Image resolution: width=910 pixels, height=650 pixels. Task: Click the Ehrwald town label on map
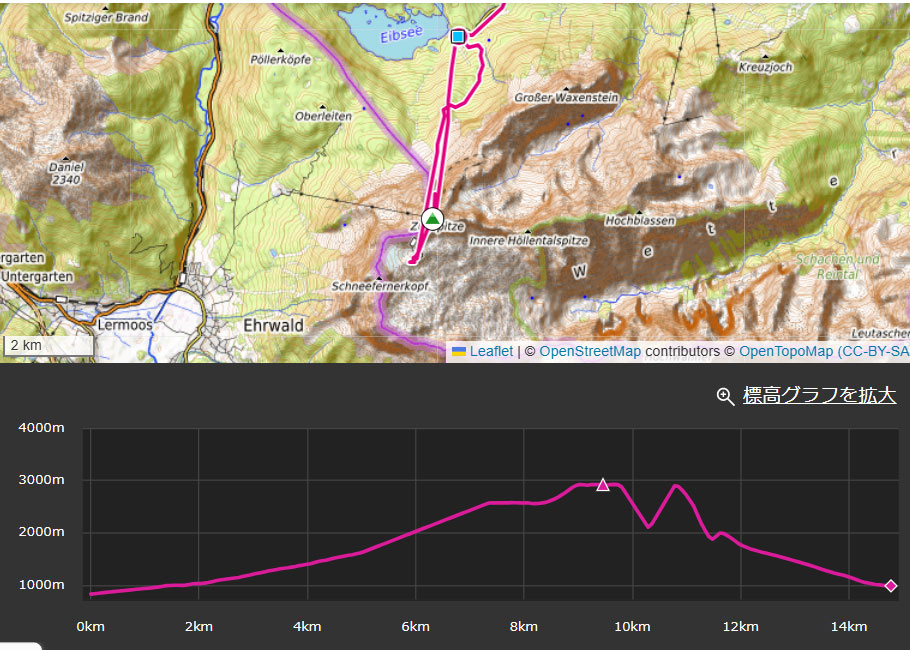273,326
